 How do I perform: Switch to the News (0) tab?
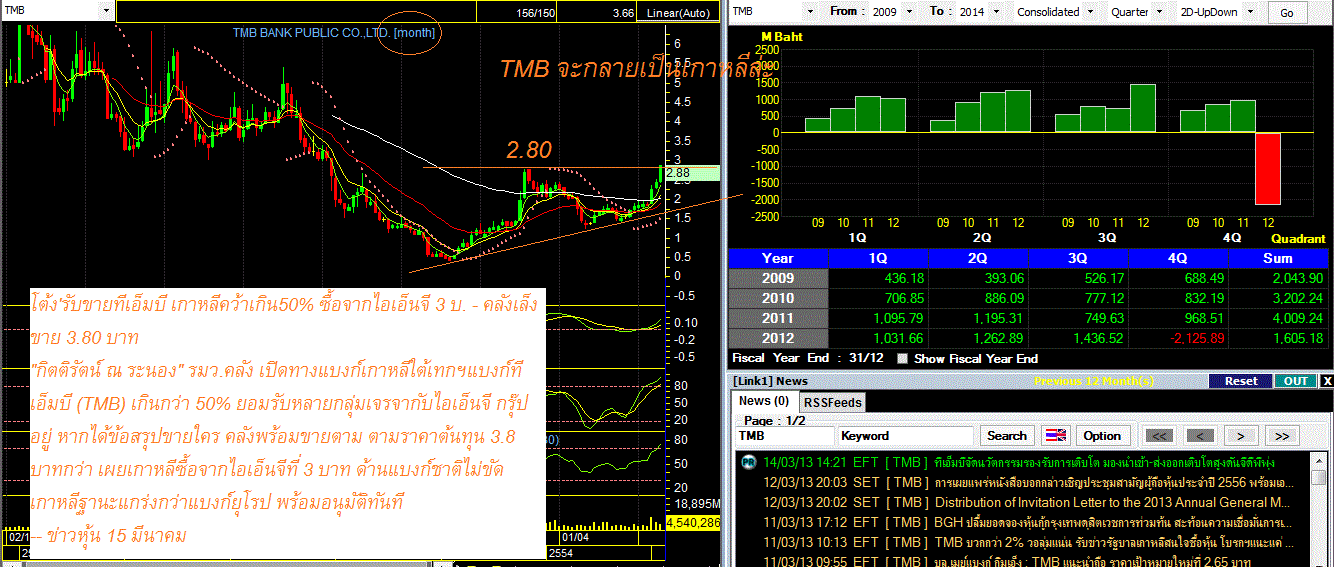pyautogui.click(x=763, y=401)
